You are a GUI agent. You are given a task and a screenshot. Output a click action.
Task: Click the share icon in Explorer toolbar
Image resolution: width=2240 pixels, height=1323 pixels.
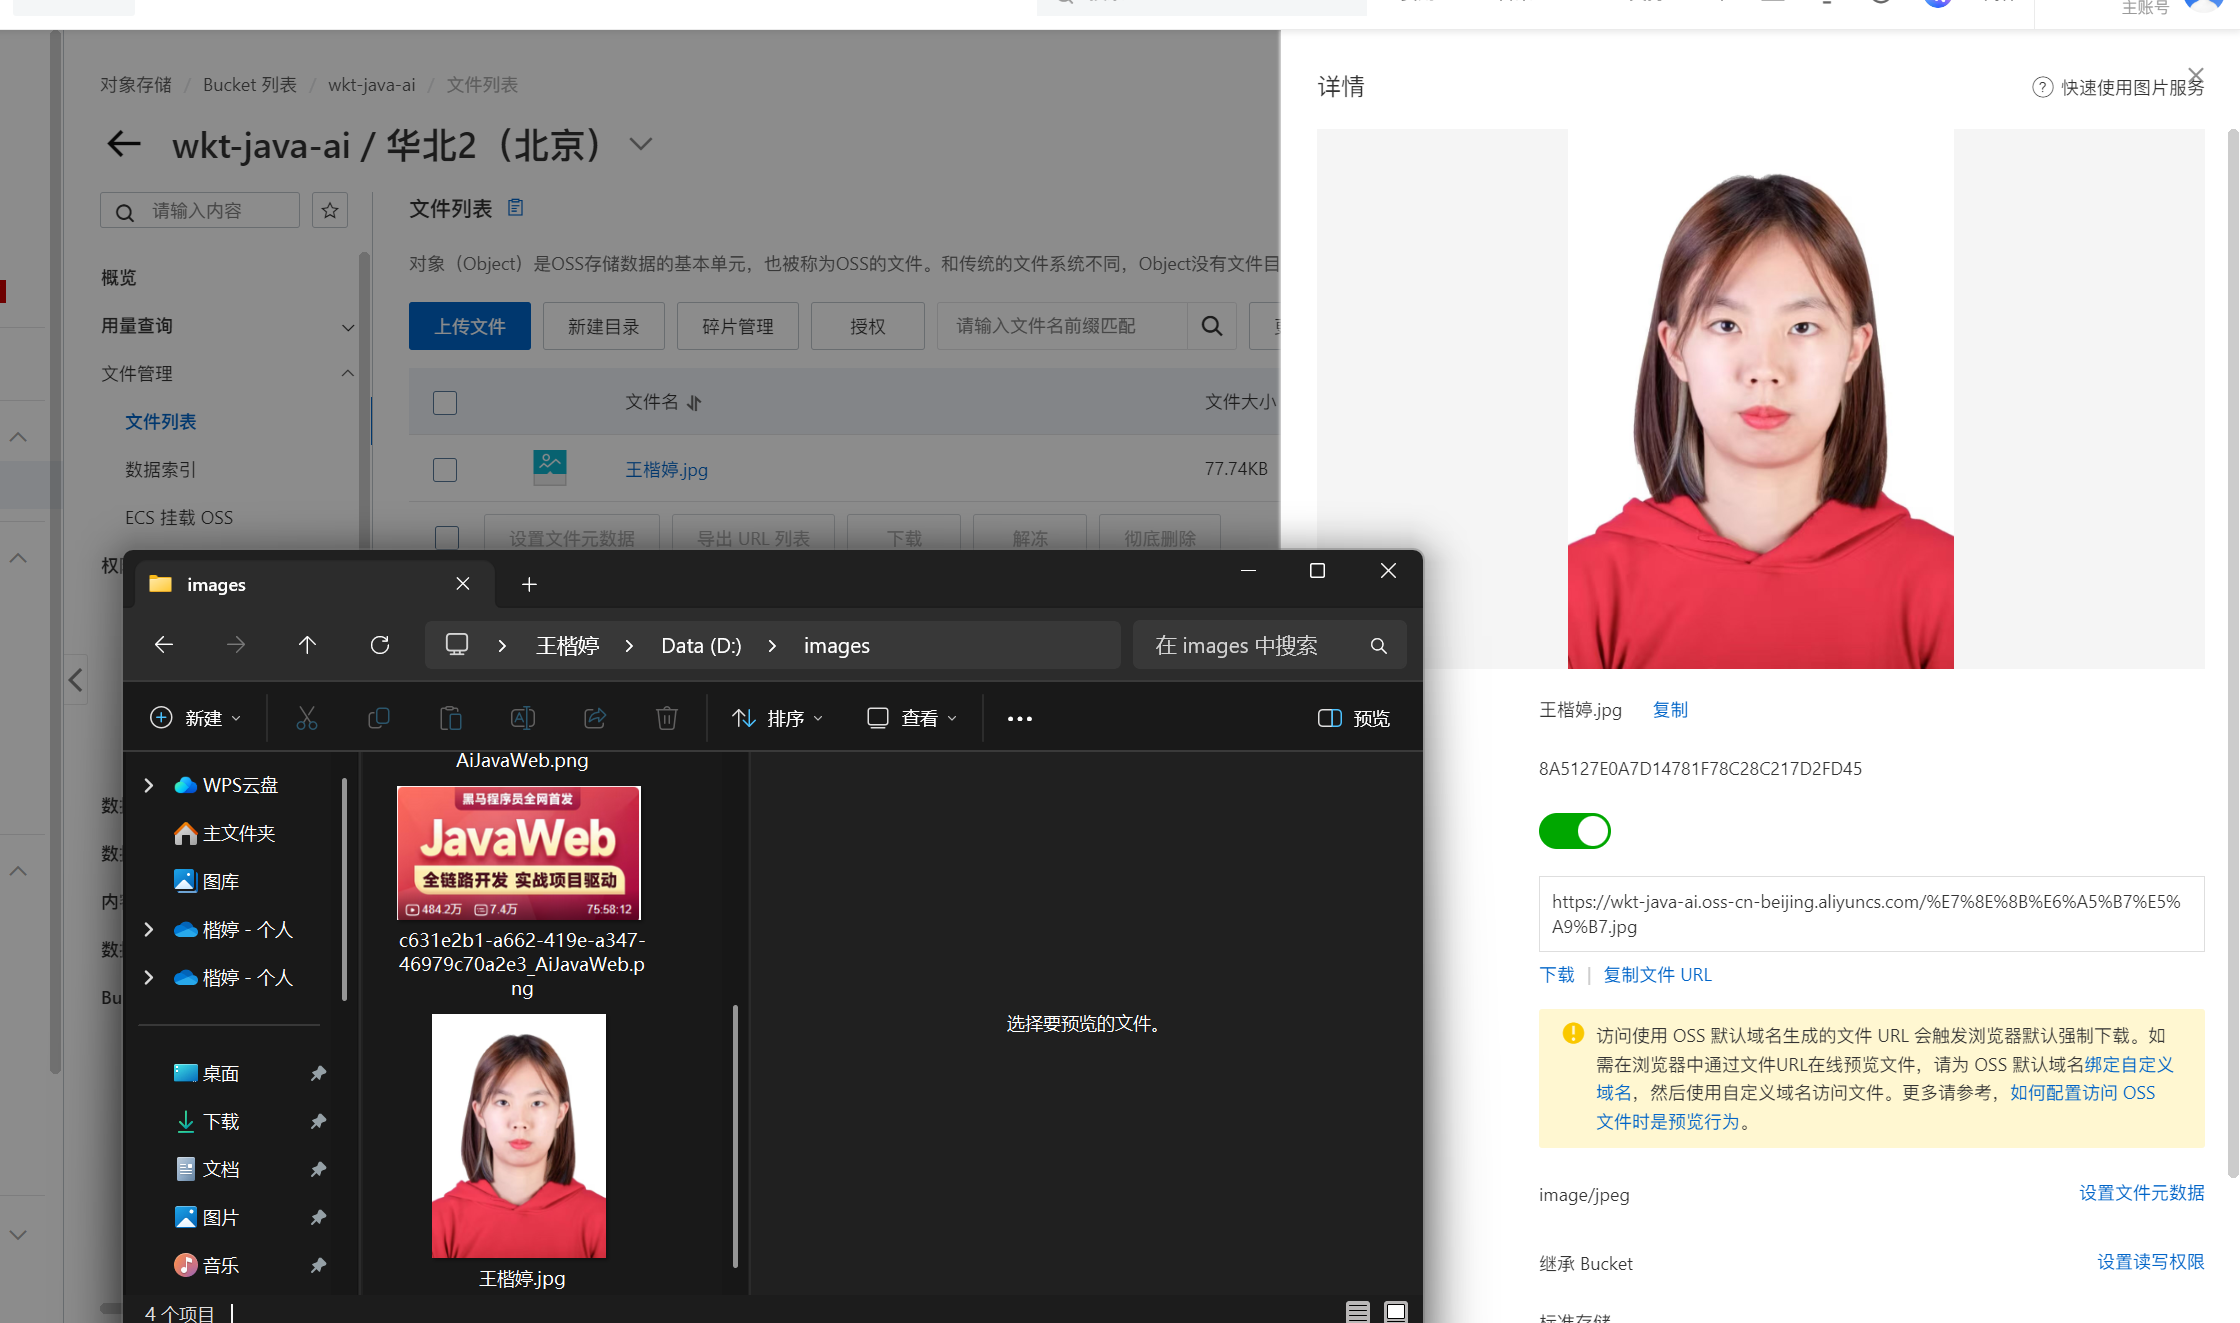[x=595, y=718]
